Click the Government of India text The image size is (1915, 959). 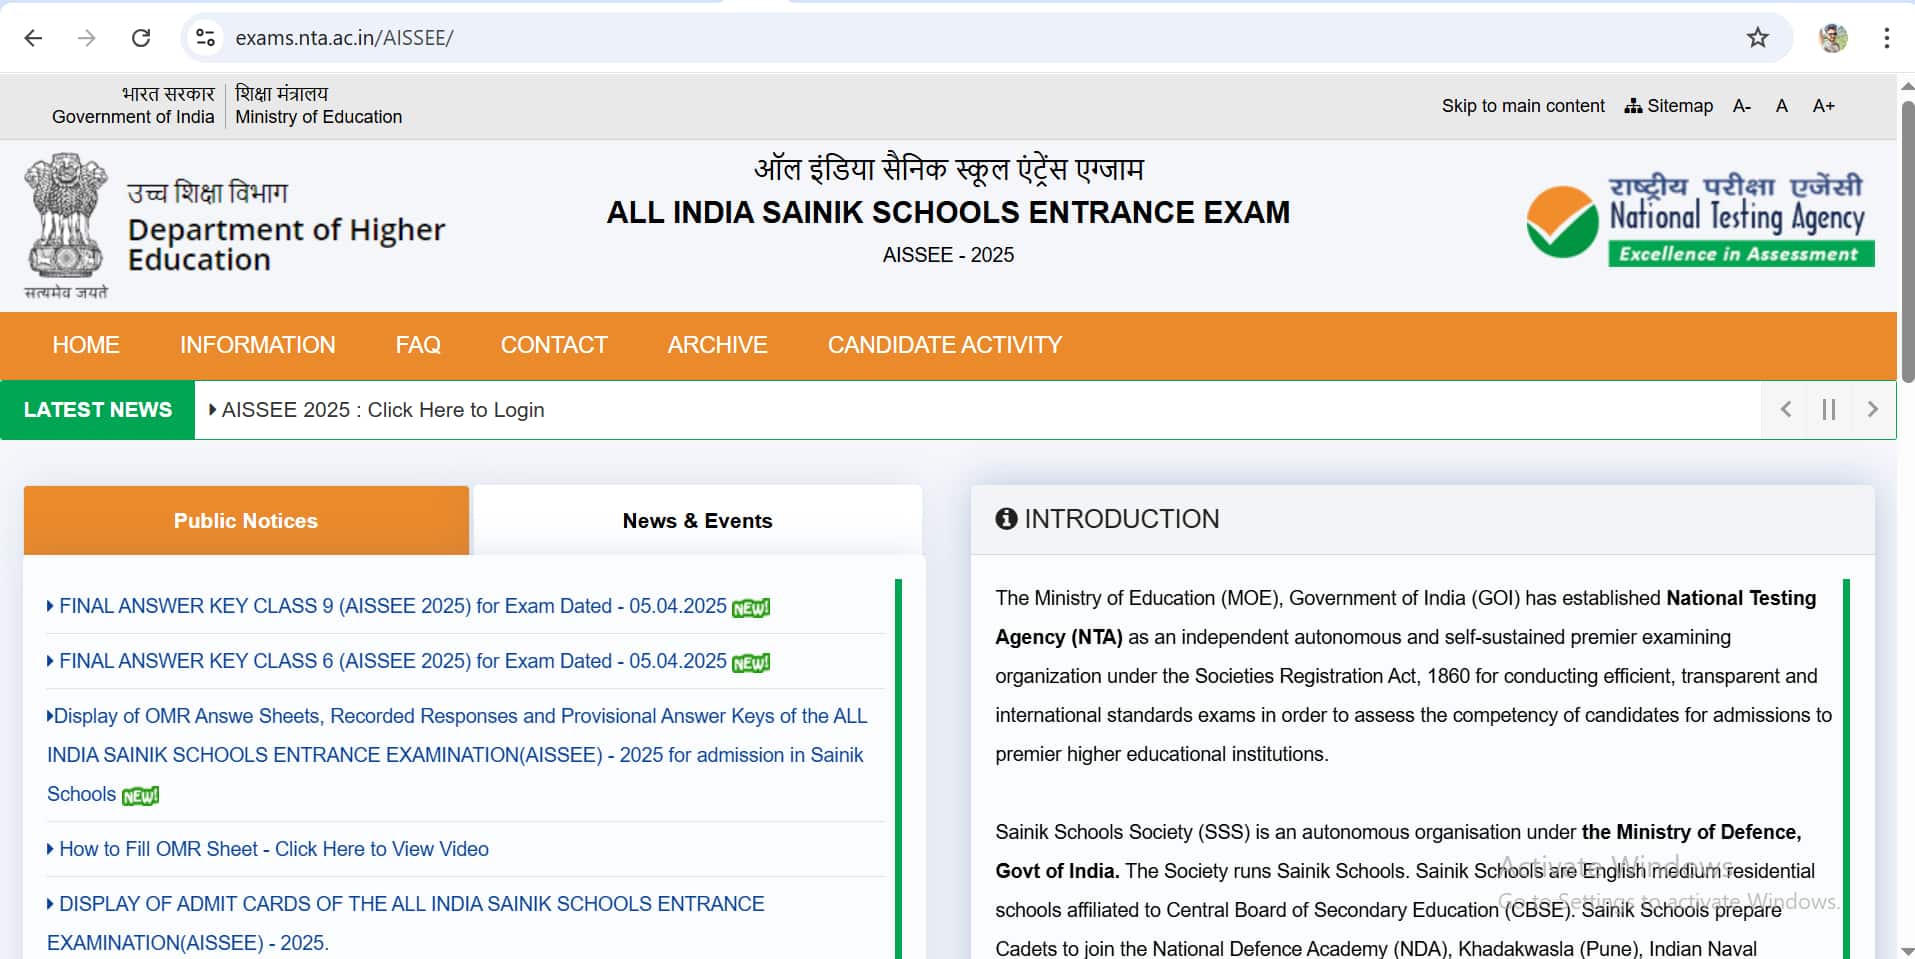(133, 117)
